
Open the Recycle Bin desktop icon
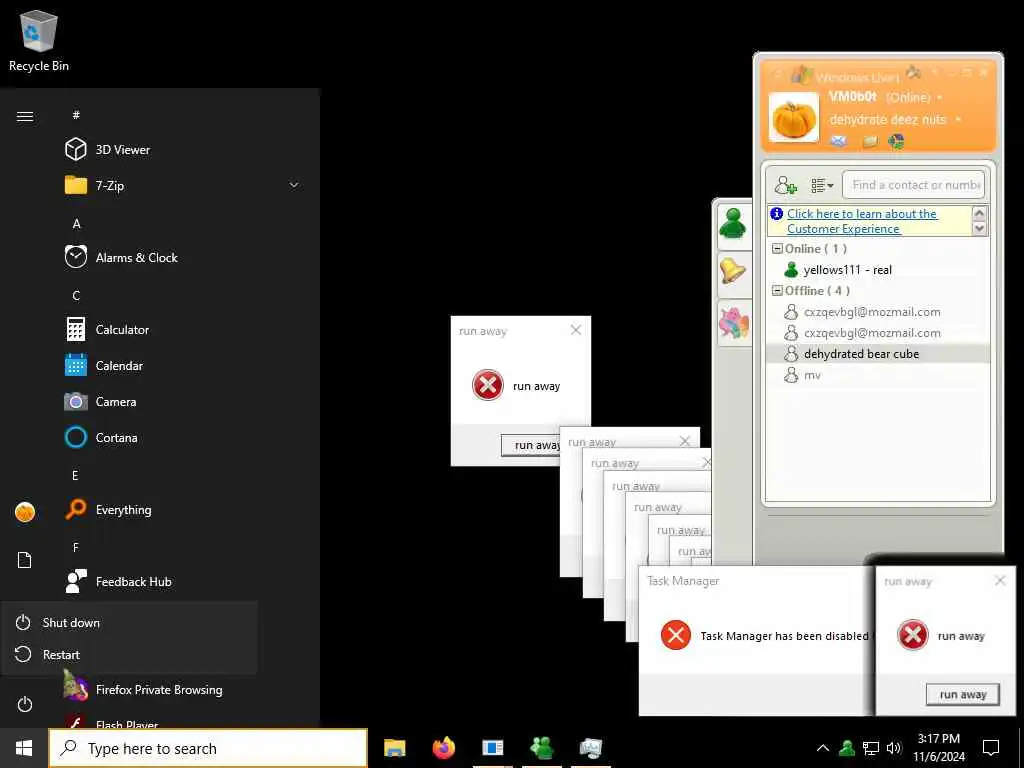tap(39, 40)
